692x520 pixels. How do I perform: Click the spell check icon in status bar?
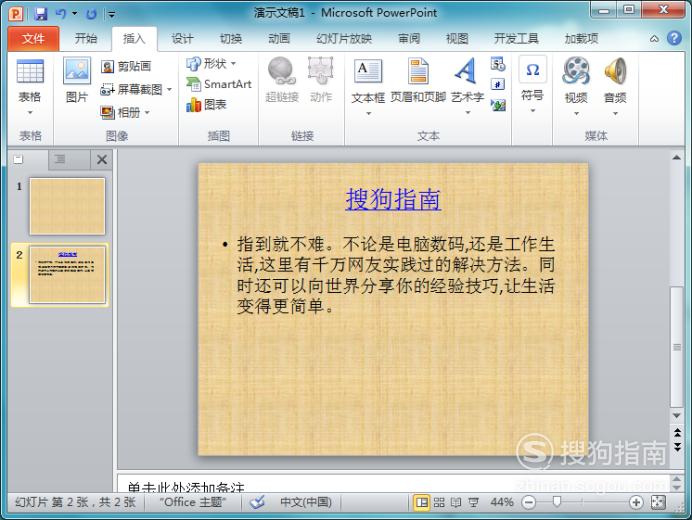[x=257, y=502]
